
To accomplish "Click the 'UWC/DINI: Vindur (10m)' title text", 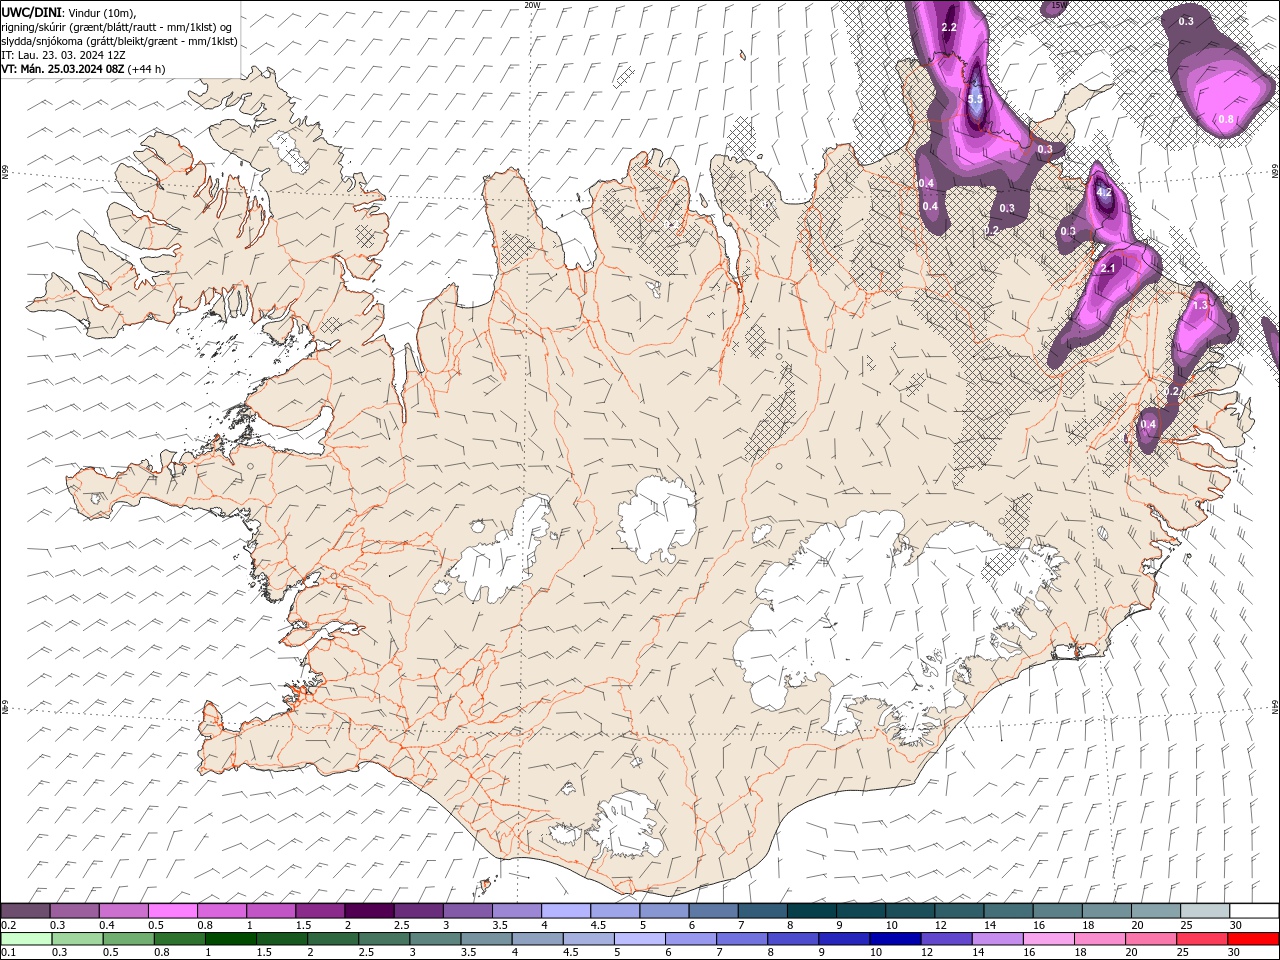I will pos(69,12).
